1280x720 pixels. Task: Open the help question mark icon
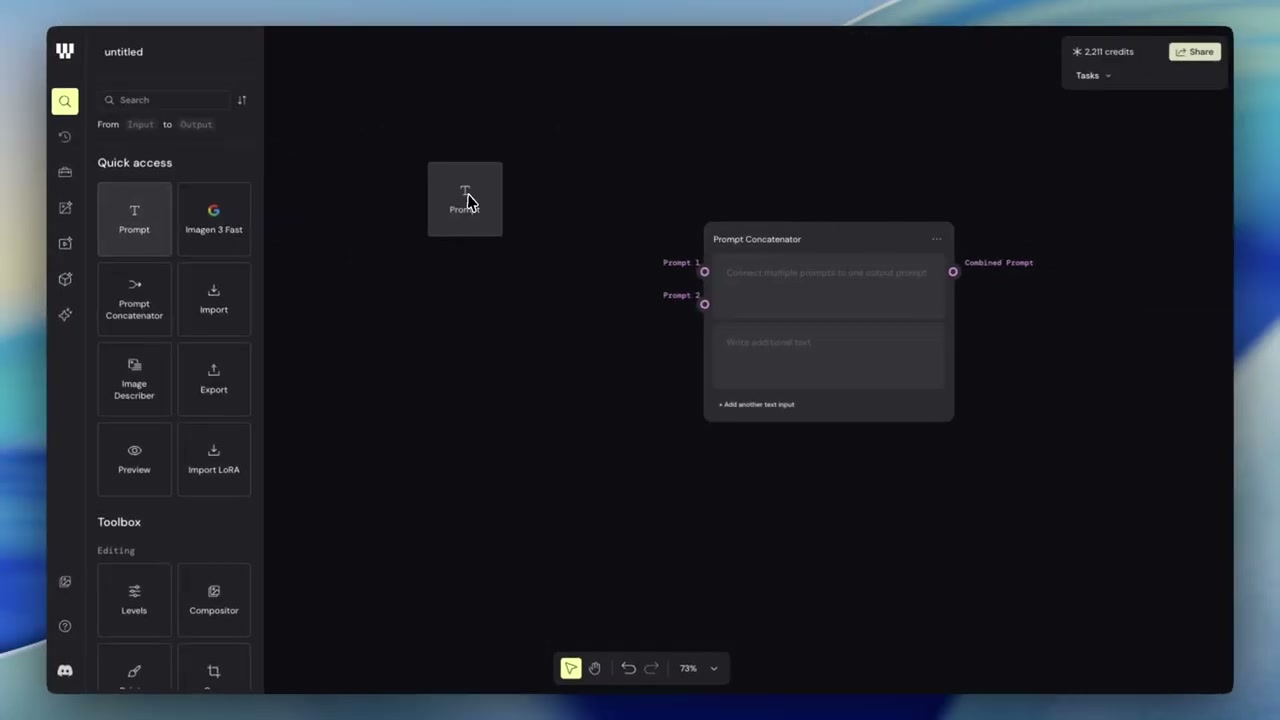pyautogui.click(x=65, y=626)
